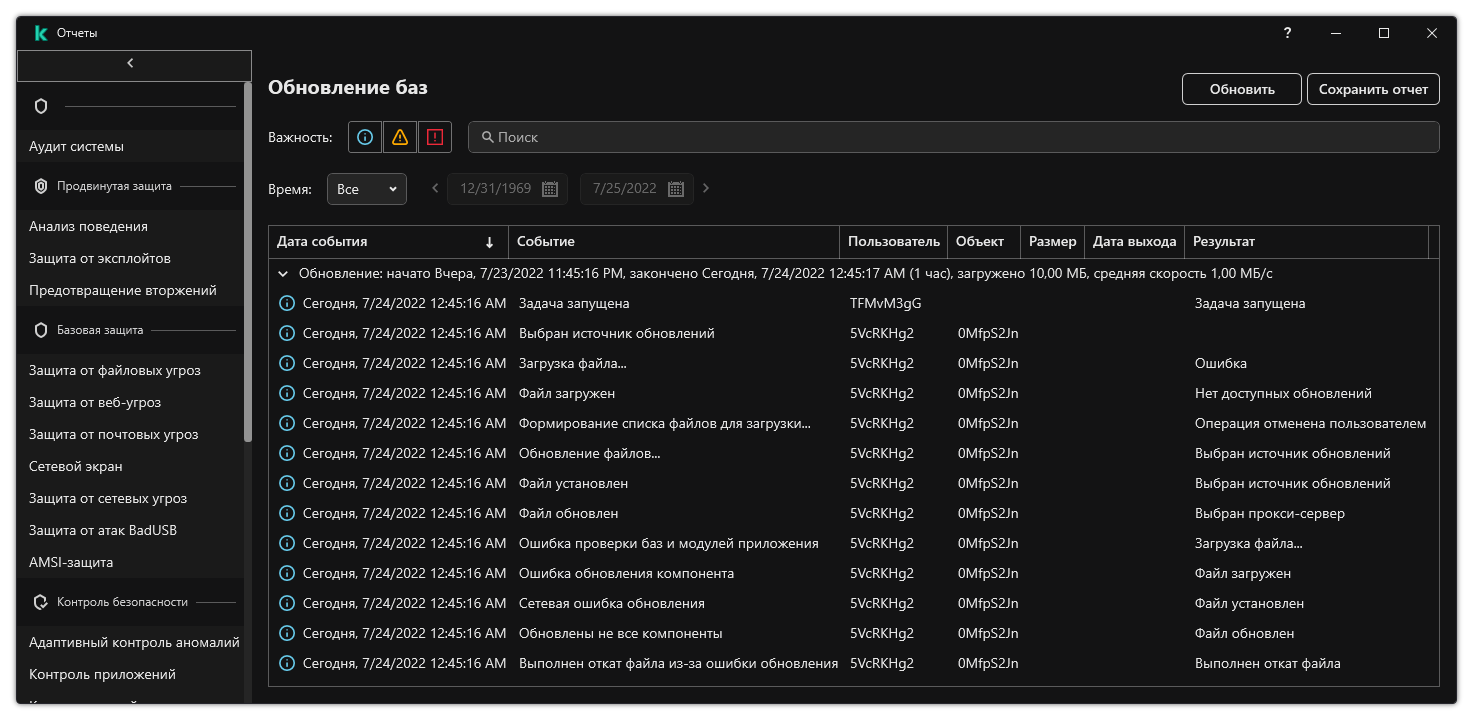
Task: Collapse the Обновление event group row
Action: point(284,273)
